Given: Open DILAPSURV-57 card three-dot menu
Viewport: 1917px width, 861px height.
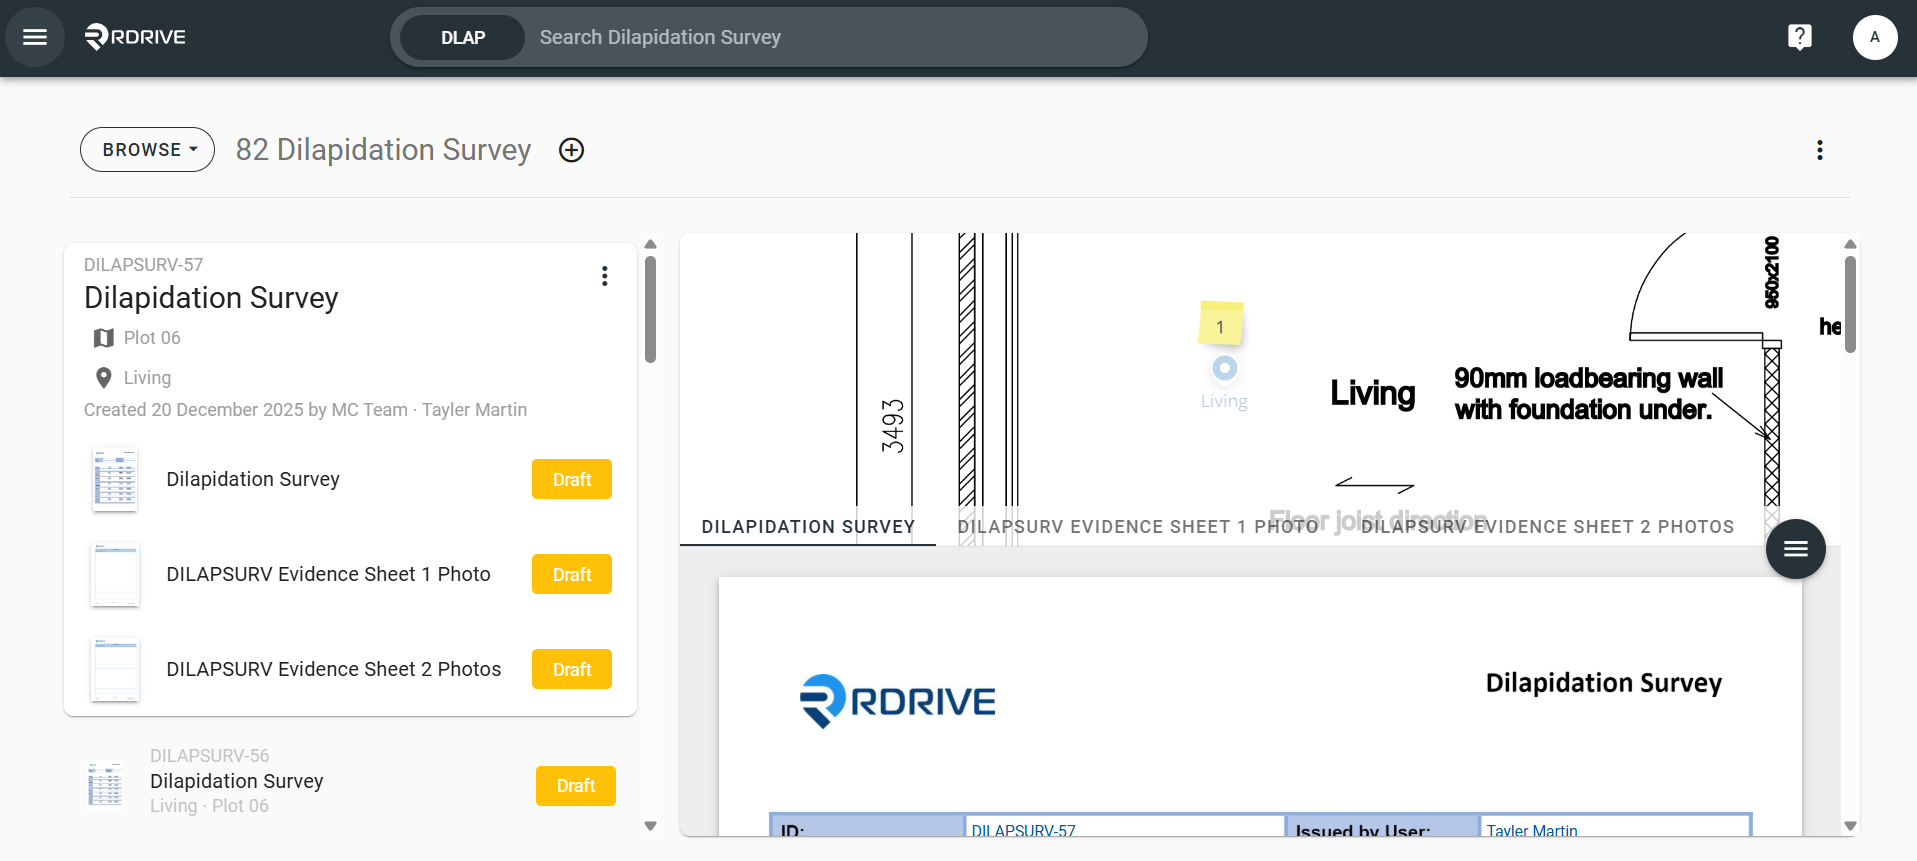Looking at the screenshot, I should point(604,276).
